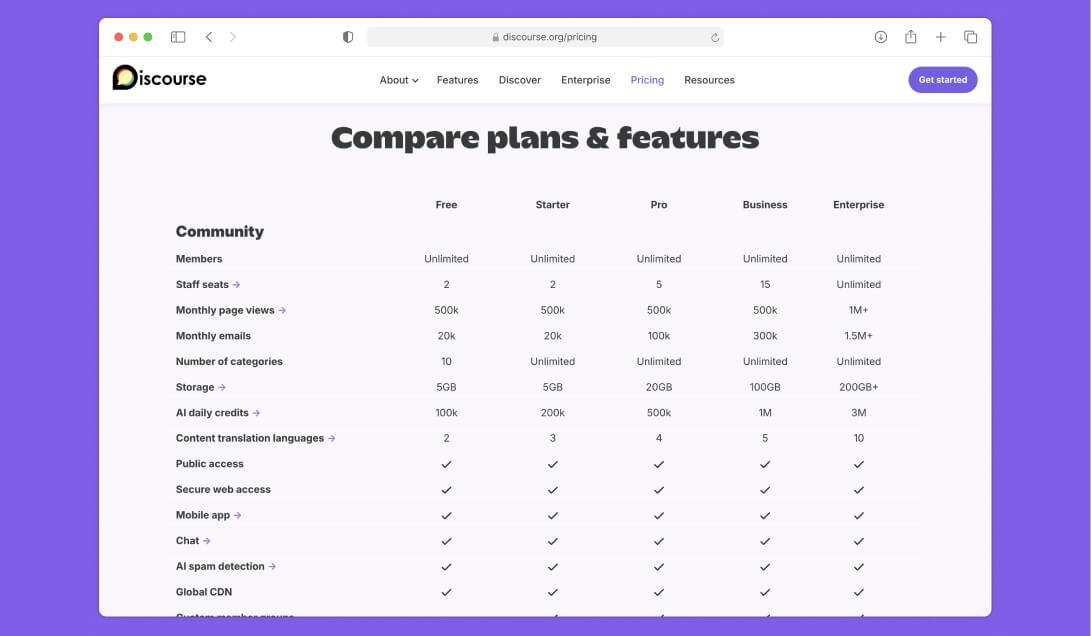1091x636 pixels.
Task: Expand the About dropdown menu
Action: [x=398, y=80]
